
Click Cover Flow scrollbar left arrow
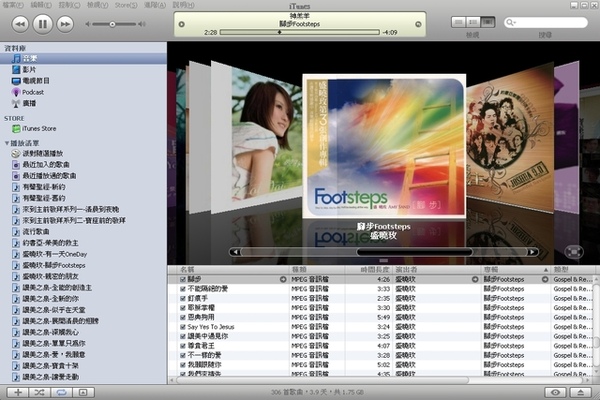pos(235,252)
